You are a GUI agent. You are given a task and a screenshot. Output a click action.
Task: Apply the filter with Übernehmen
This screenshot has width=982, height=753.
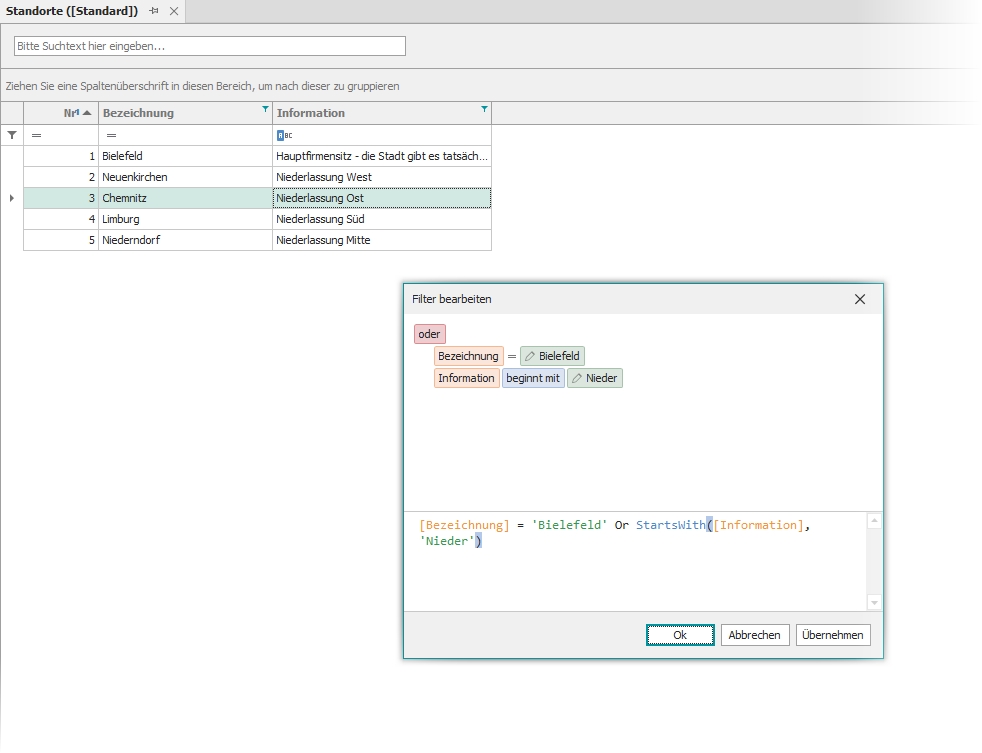(x=833, y=635)
